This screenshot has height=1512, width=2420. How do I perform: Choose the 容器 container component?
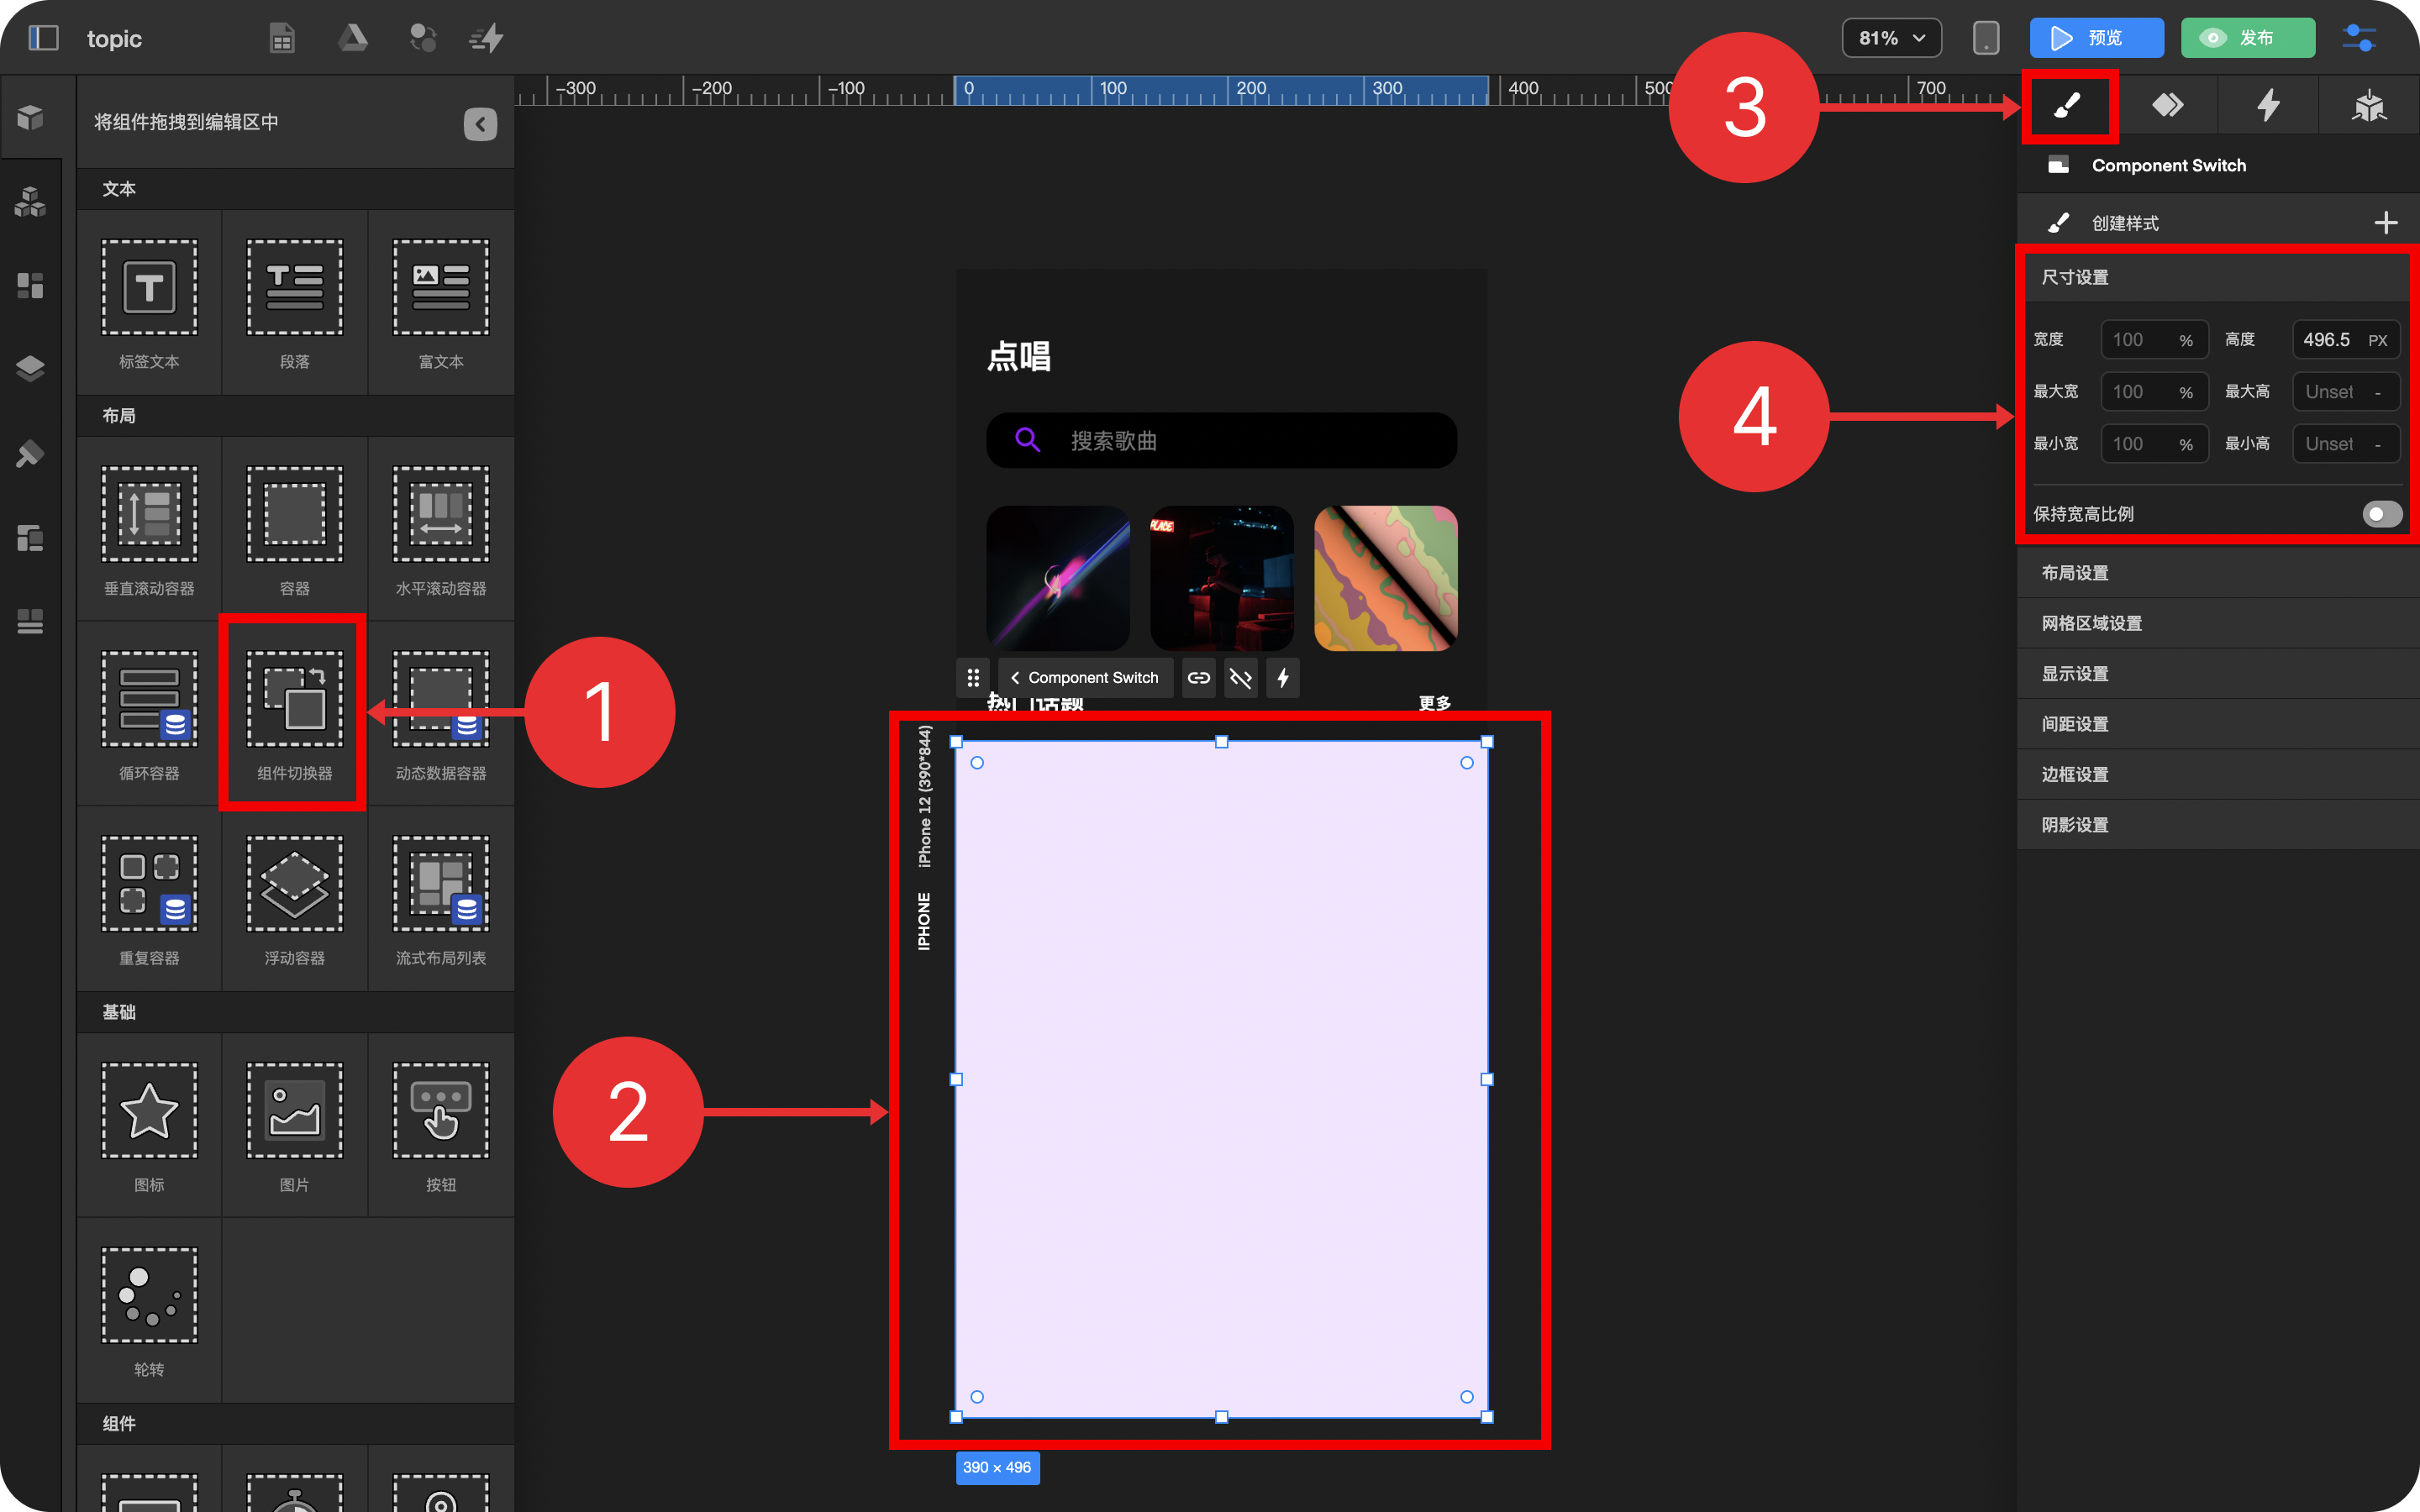pos(295,530)
